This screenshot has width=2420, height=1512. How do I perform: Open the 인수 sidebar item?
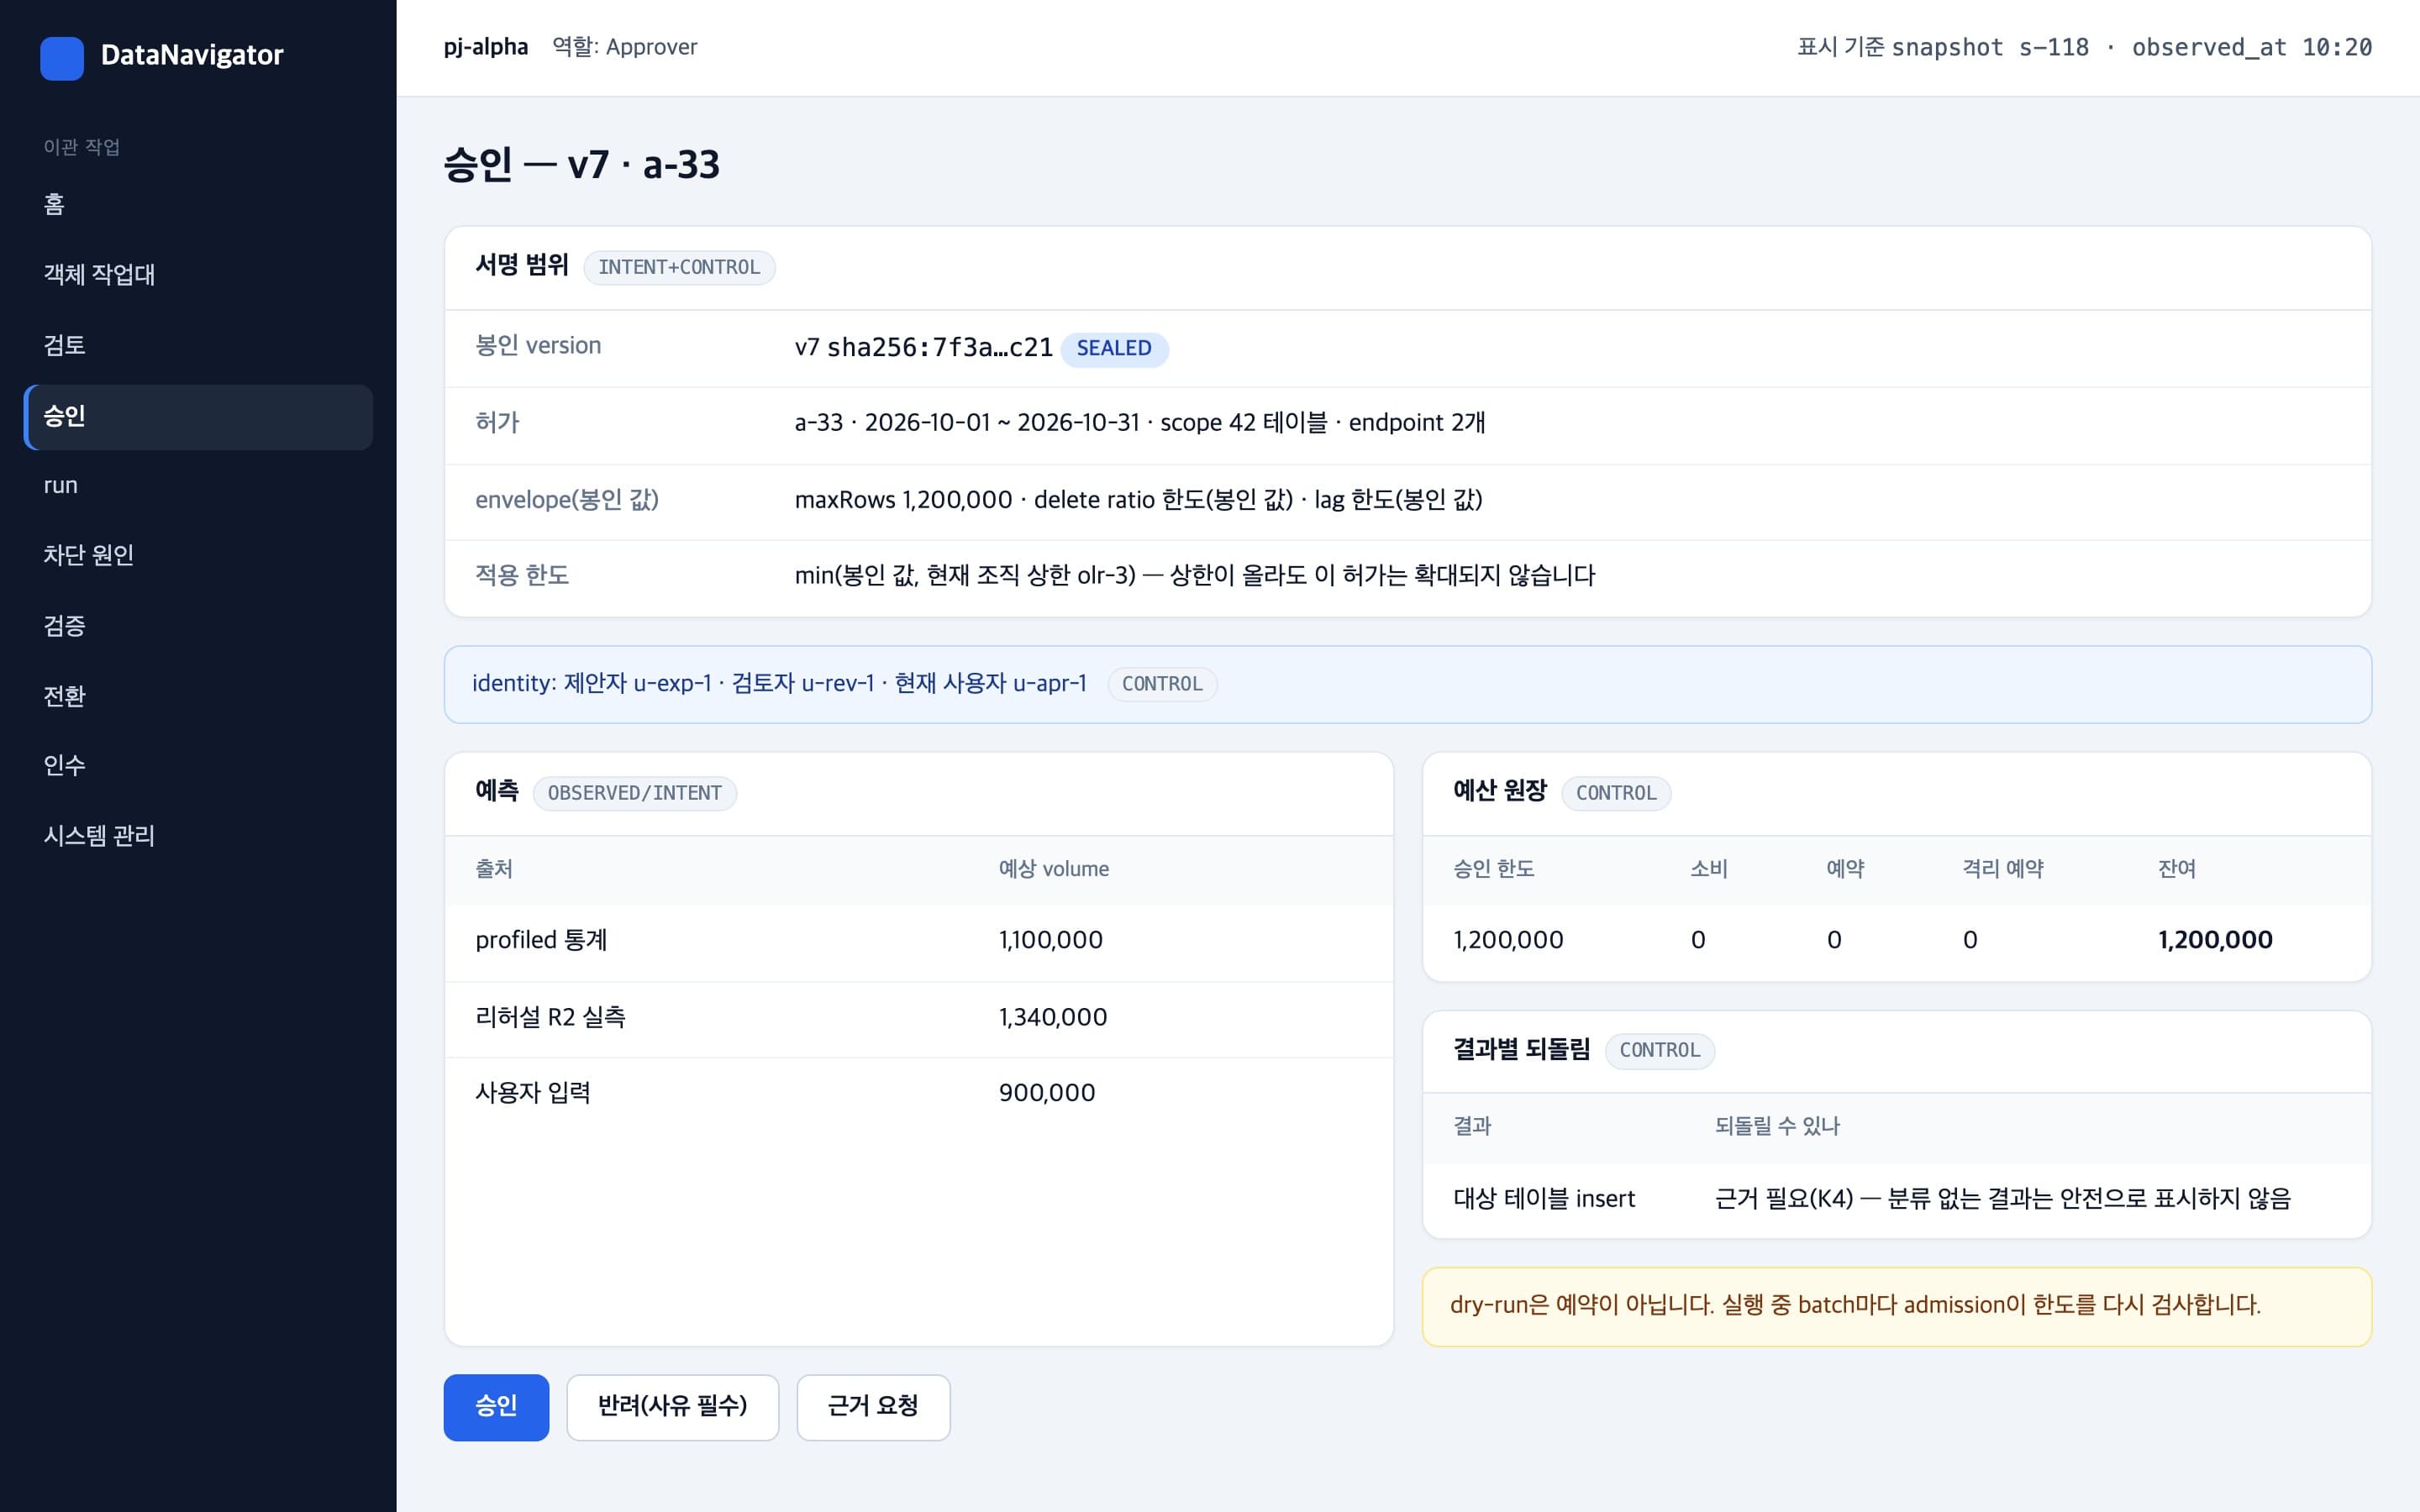198,766
